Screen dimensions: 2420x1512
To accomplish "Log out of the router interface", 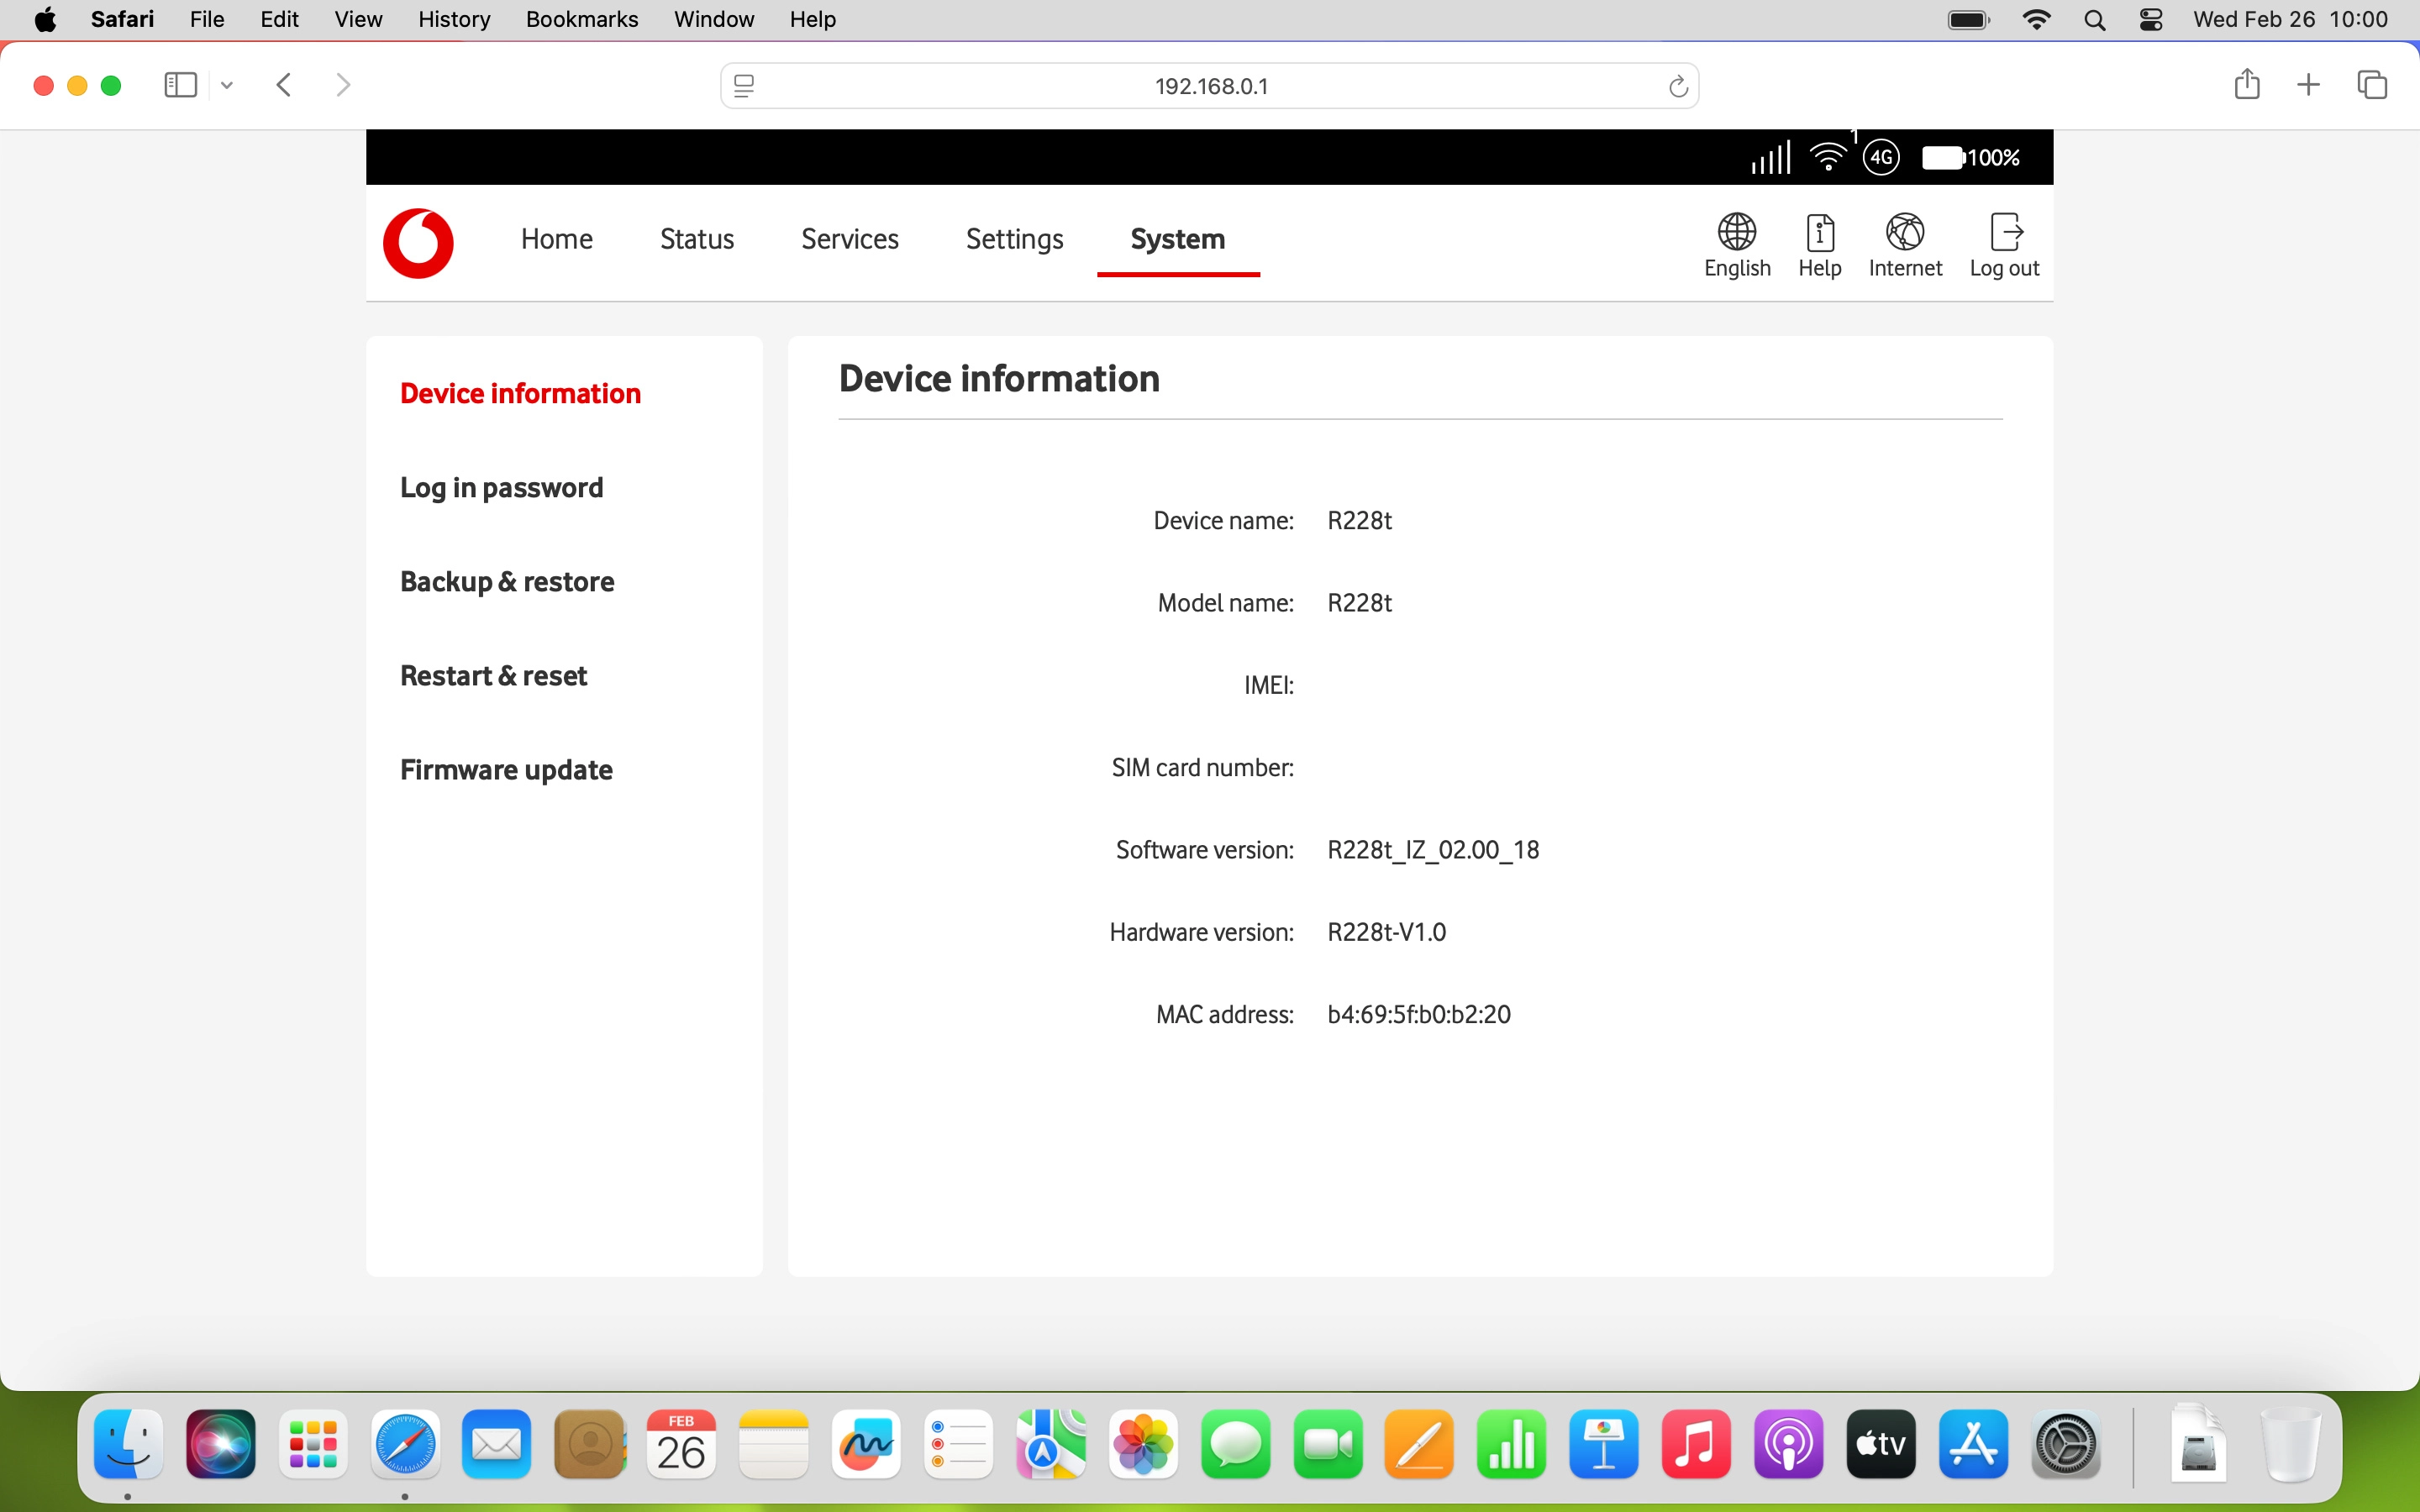I will pos(2004,245).
